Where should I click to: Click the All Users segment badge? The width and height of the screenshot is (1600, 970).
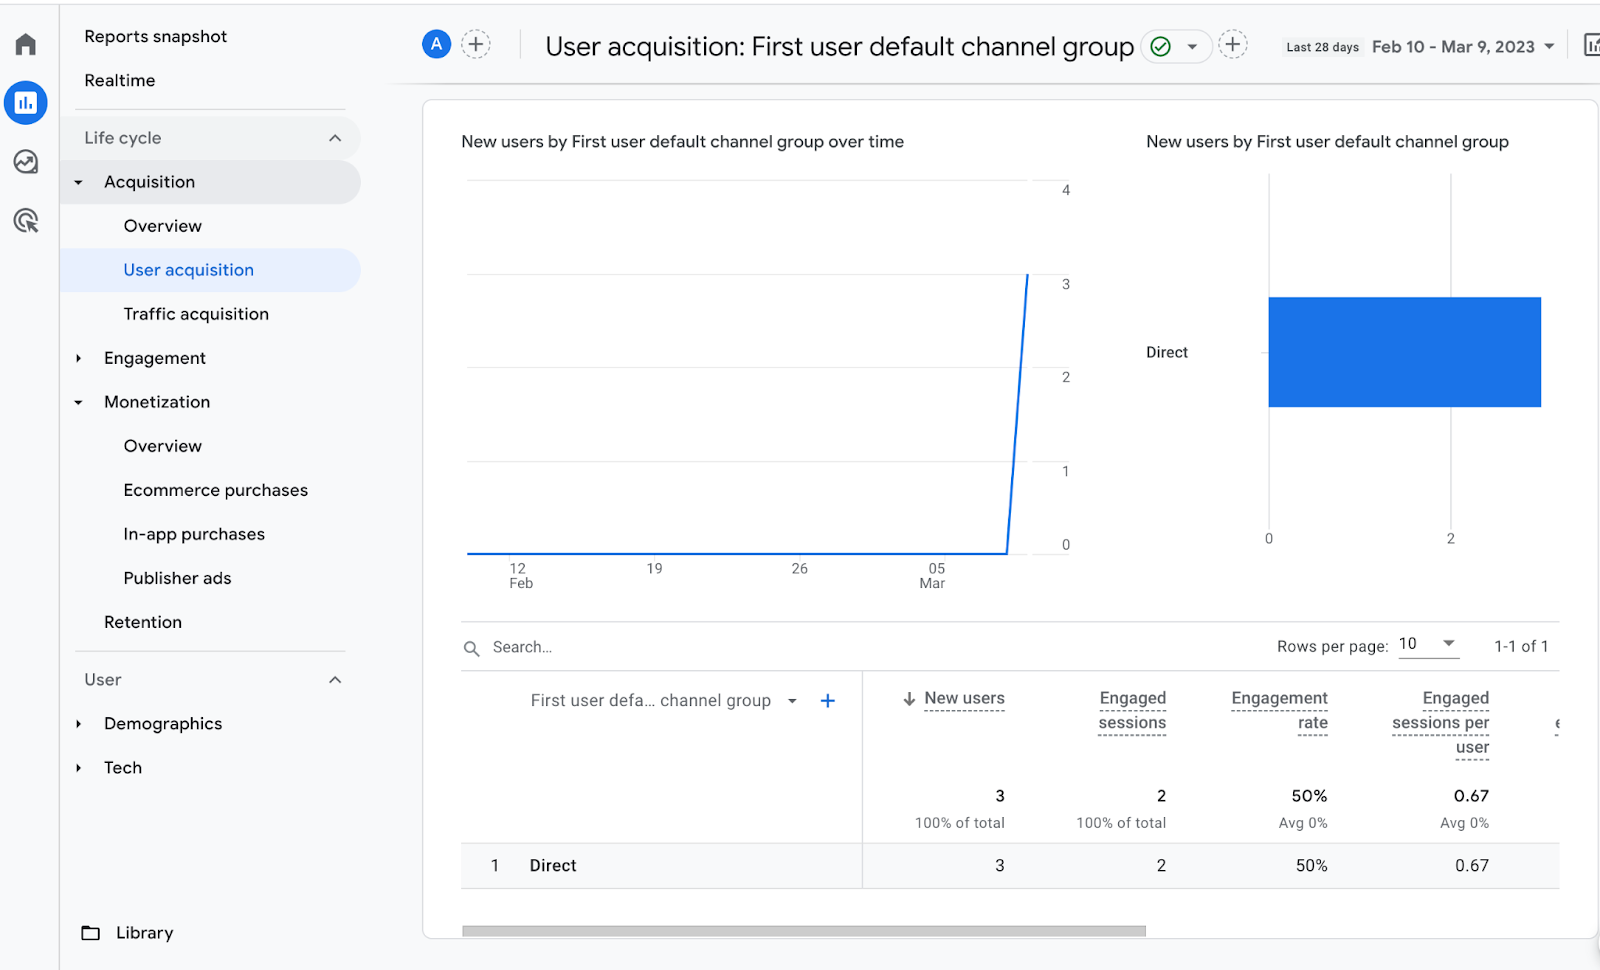click(x=436, y=45)
